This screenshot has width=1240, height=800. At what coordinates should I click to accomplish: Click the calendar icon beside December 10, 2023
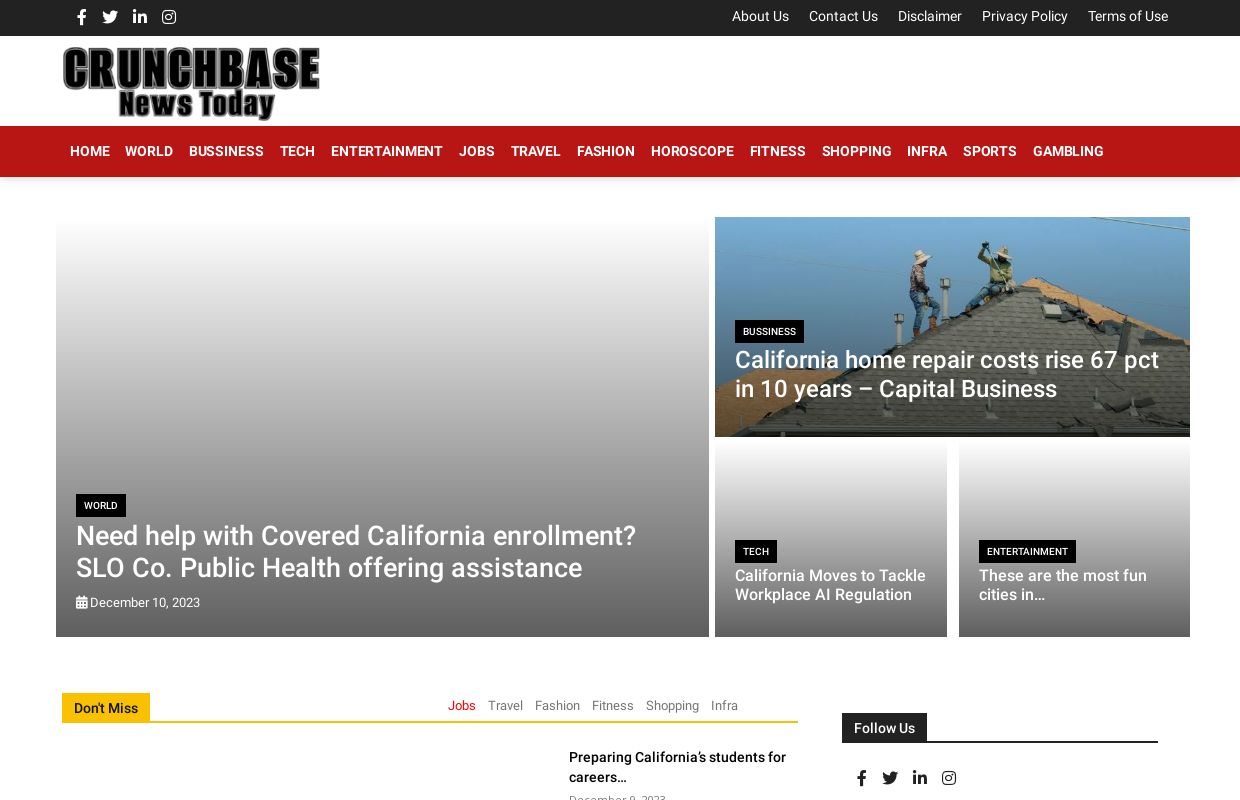(x=83, y=602)
